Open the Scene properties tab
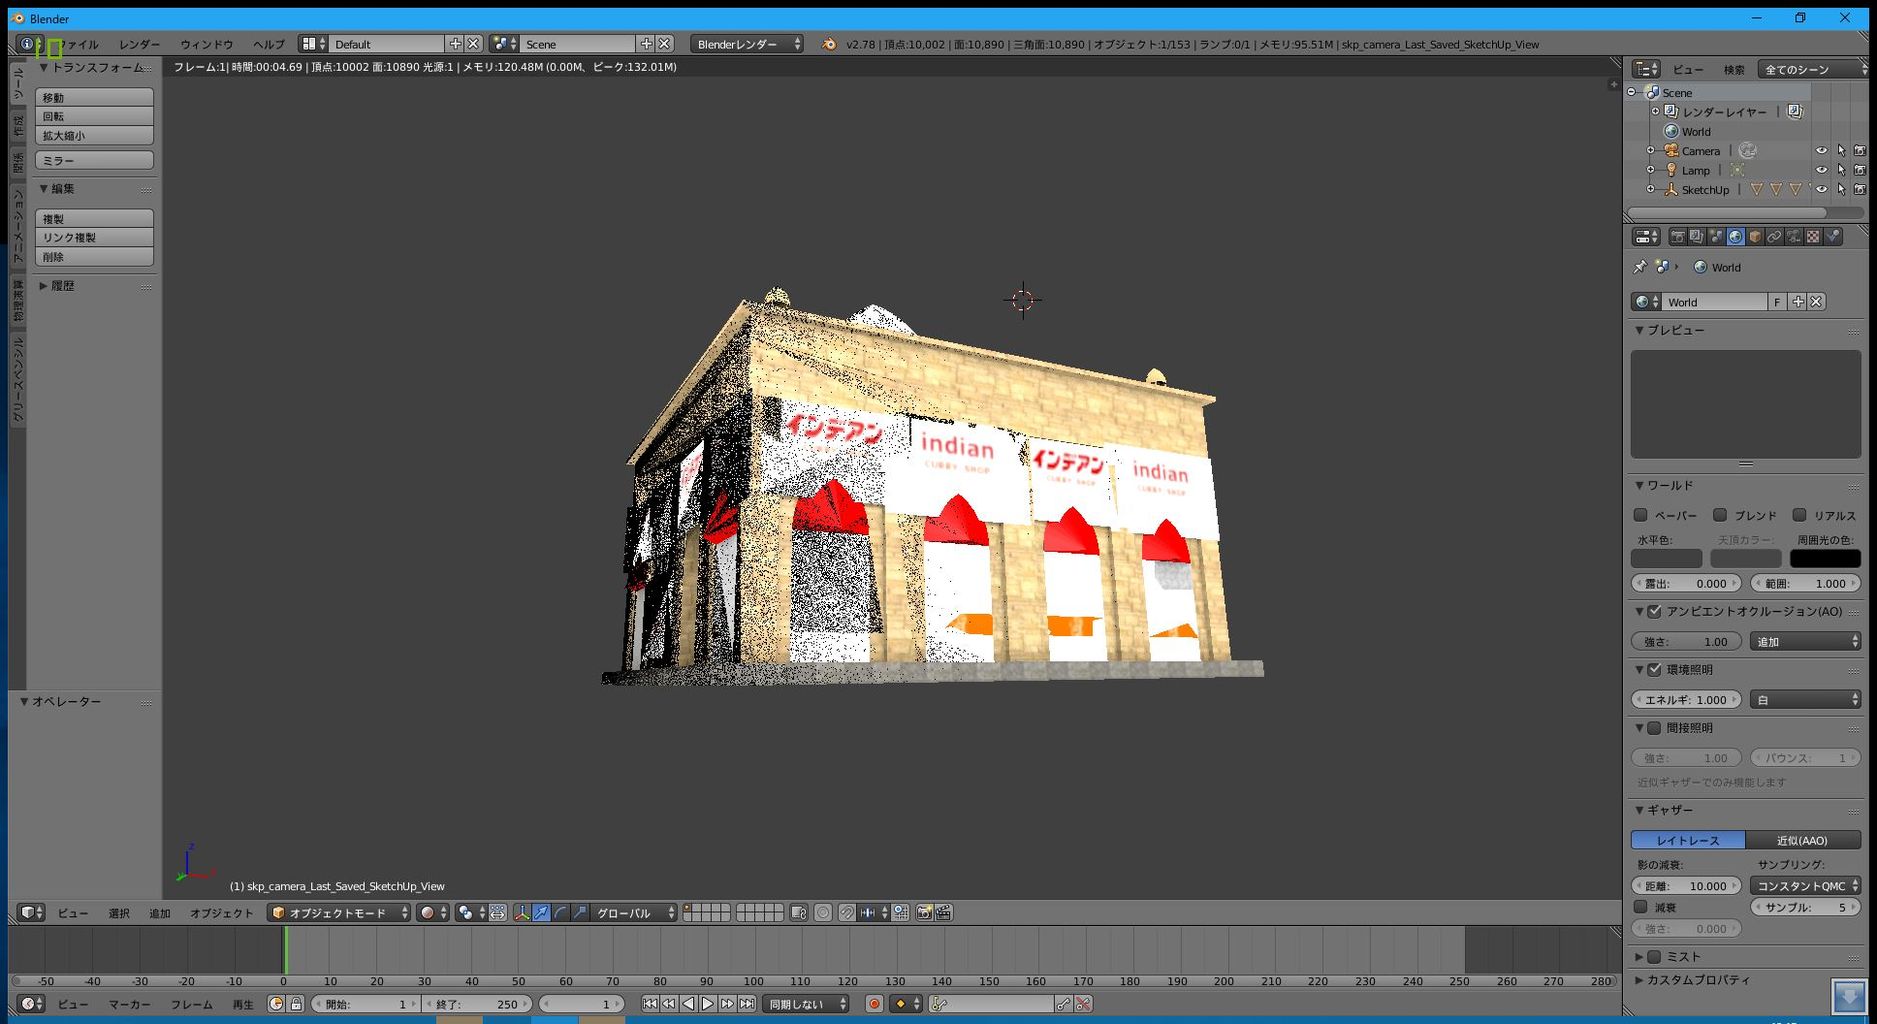 coord(1716,237)
